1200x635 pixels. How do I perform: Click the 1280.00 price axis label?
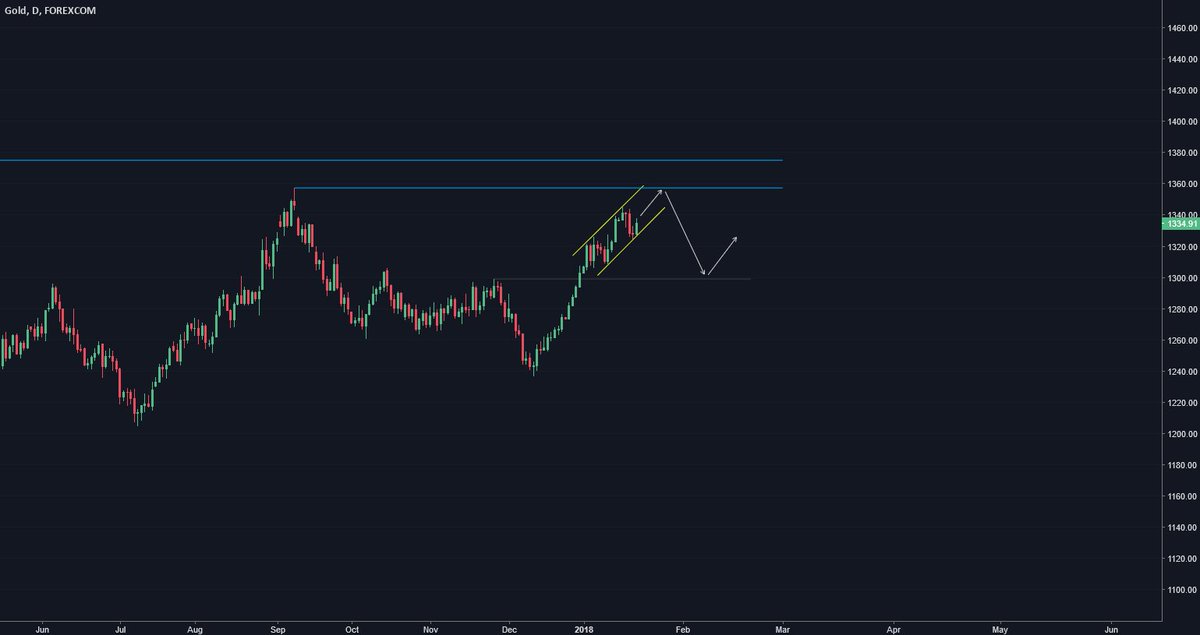pyautogui.click(x=1181, y=309)
